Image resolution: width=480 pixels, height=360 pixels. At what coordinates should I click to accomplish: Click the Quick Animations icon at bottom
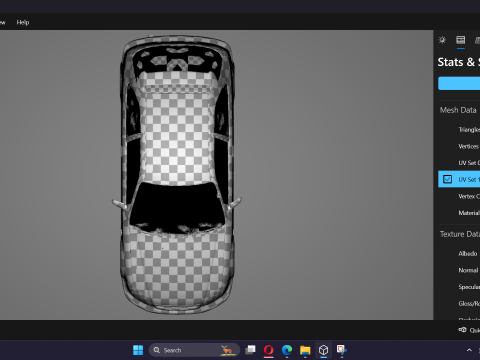[x=462, y=330]
